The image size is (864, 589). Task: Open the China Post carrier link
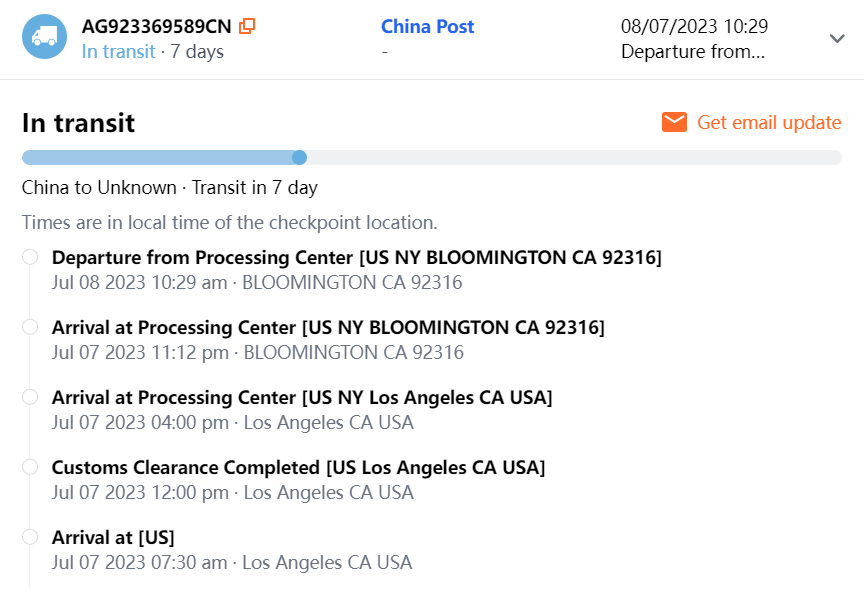(x=428, y=26)
